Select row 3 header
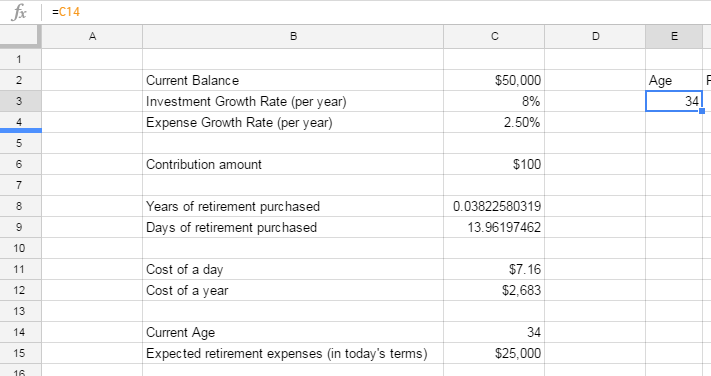The width and height of the screenshot is (711, 376). pos(20,101)
